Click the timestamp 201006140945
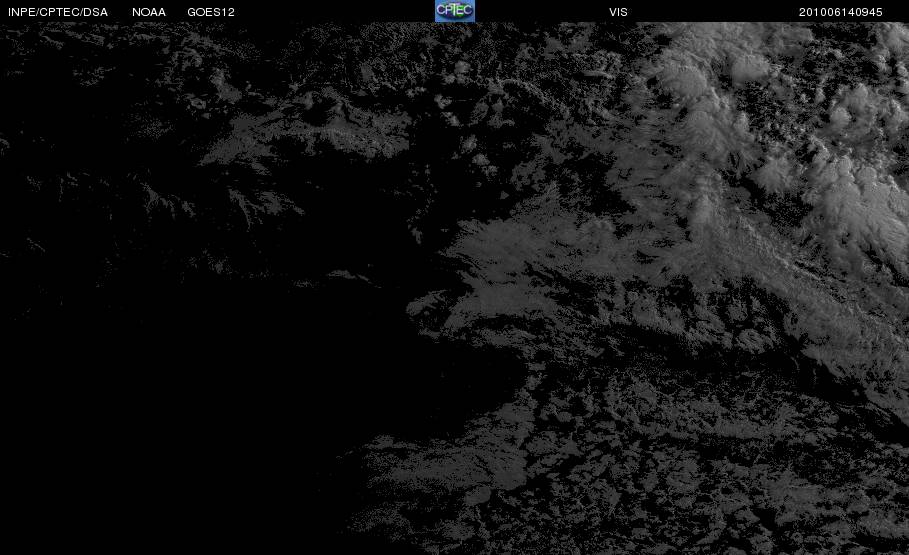The height and width of the screenshot is (555, 909). point(841,12)
